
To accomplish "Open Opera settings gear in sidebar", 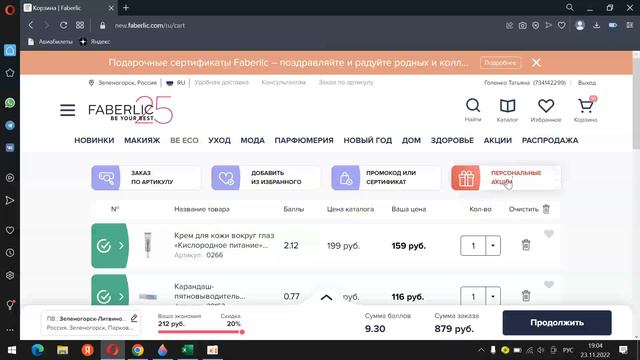I will click(x=10, y=276).
